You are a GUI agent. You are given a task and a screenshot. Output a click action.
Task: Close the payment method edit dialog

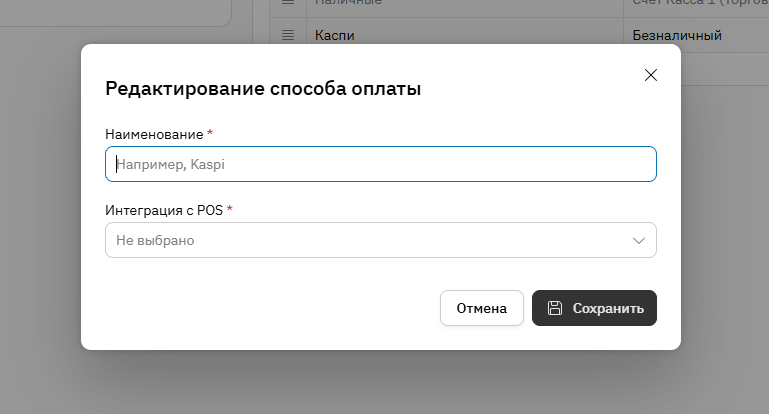point(651,75)
